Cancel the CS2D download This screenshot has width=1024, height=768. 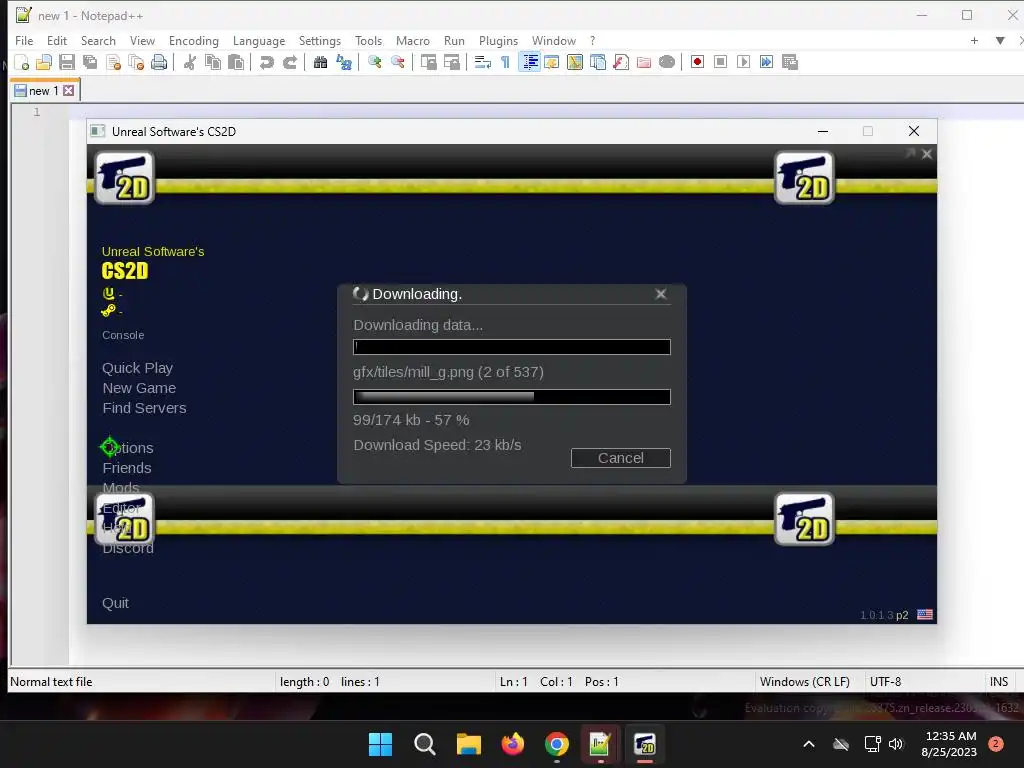[x=620, y=458]
